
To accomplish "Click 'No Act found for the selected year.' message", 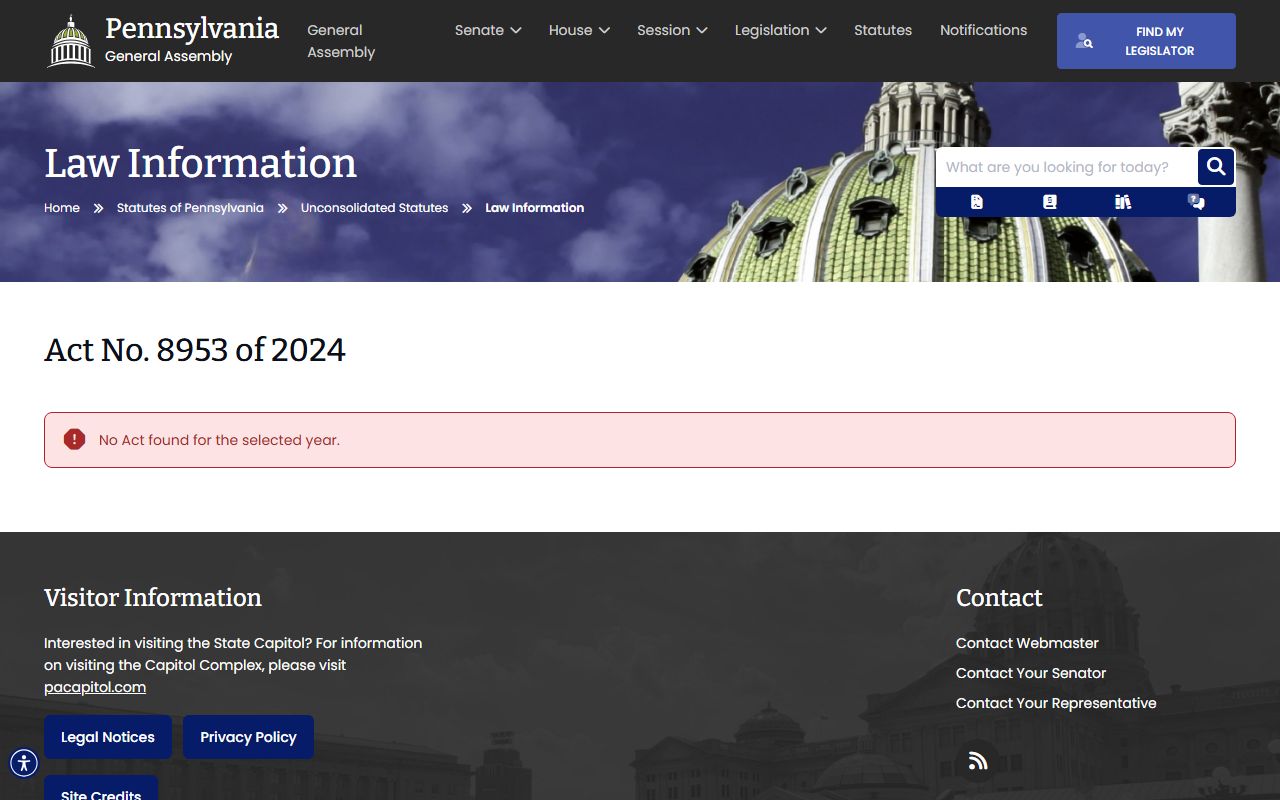I will tap(219, 440).
